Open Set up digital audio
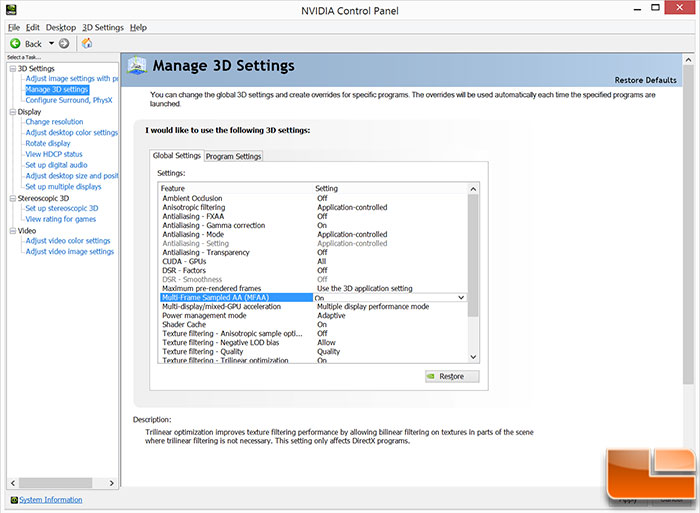Screen dimensions: 700x513 [56, 165]
